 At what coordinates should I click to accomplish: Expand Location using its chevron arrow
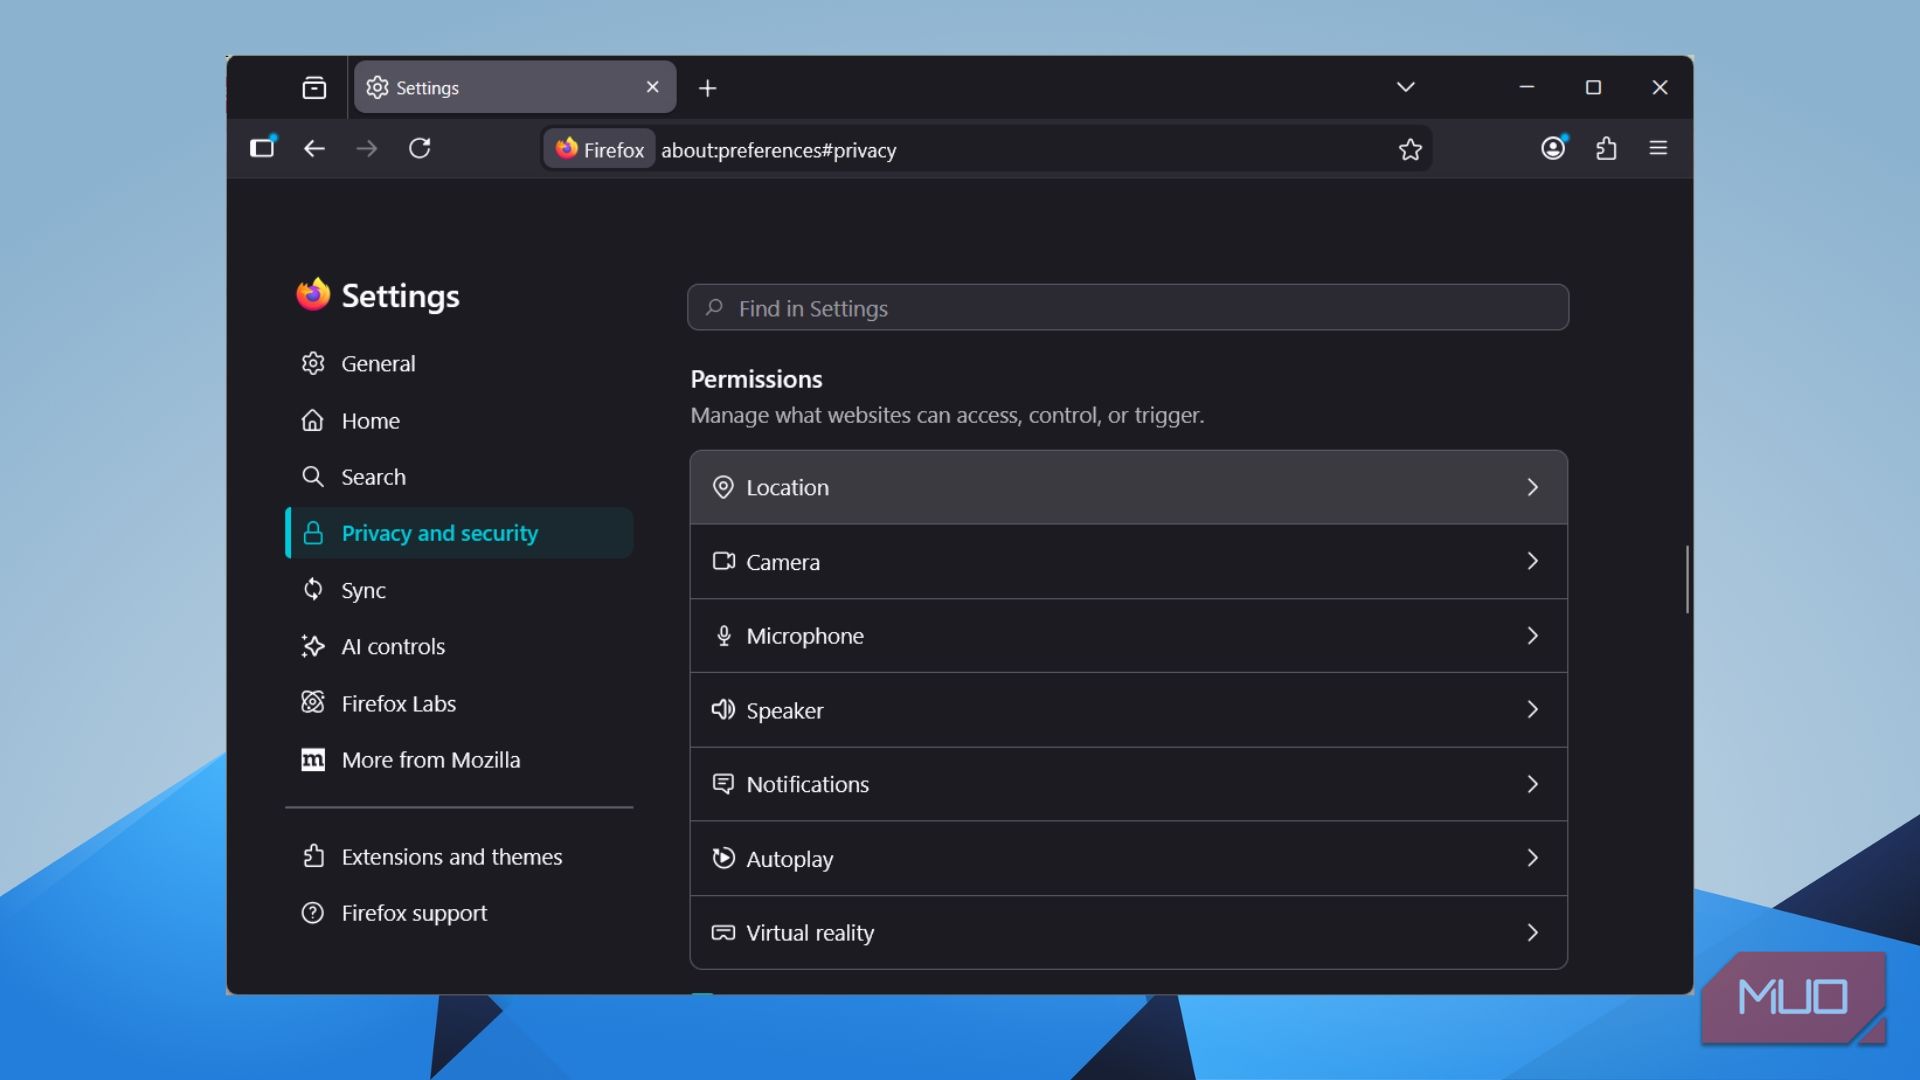coord(1533,487)
